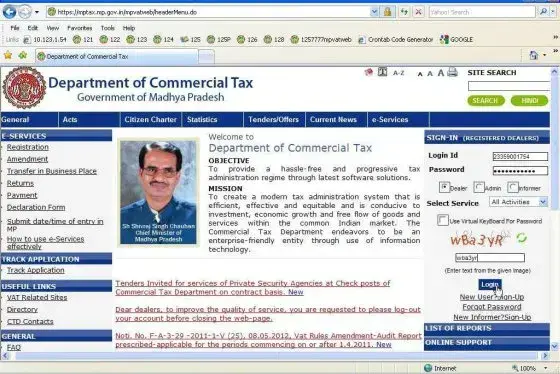The image size is (560, 374).
Task: Open the Forgot Password link
Action: [x=491, y=307]
